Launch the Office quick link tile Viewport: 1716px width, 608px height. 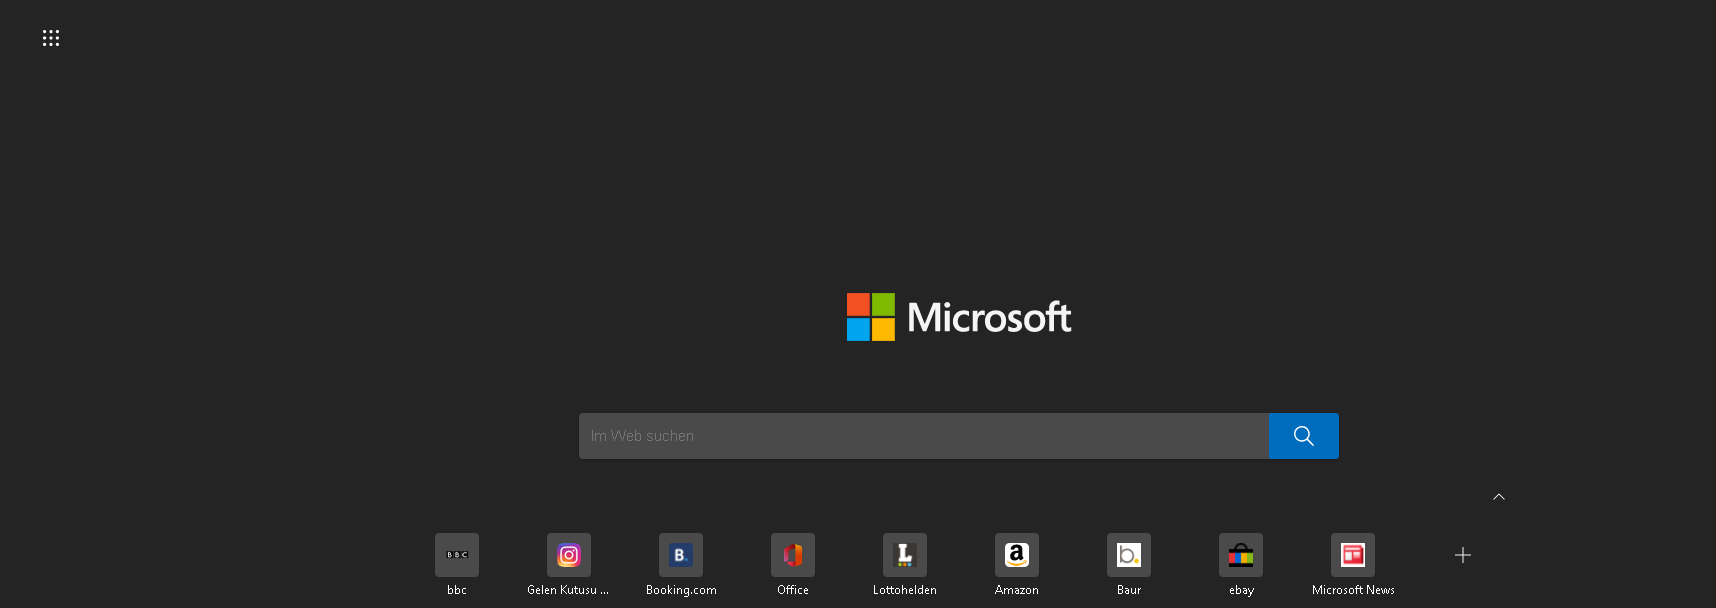tap(793, 555)
